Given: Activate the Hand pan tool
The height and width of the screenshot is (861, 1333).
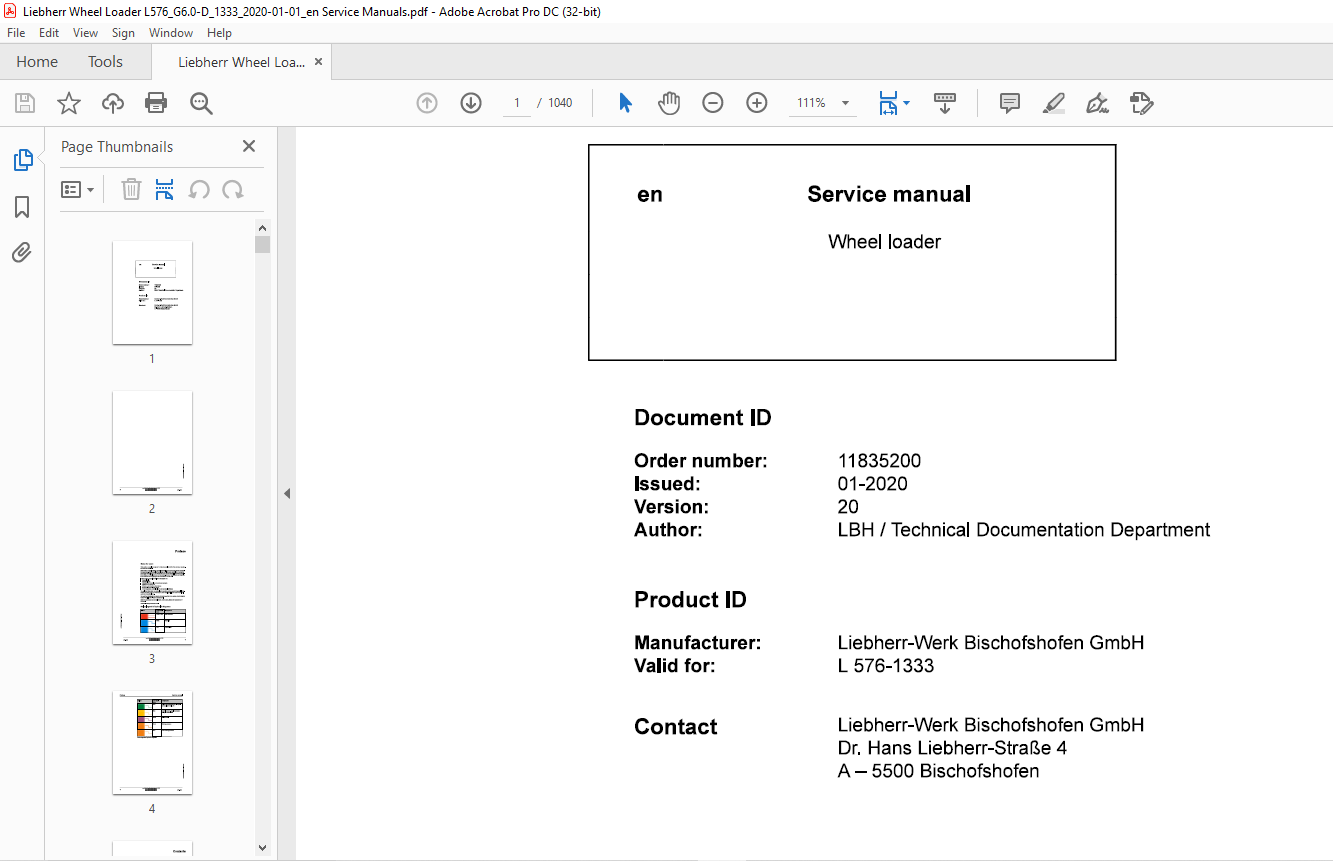Looking at the screenshot, I should 669,103.
